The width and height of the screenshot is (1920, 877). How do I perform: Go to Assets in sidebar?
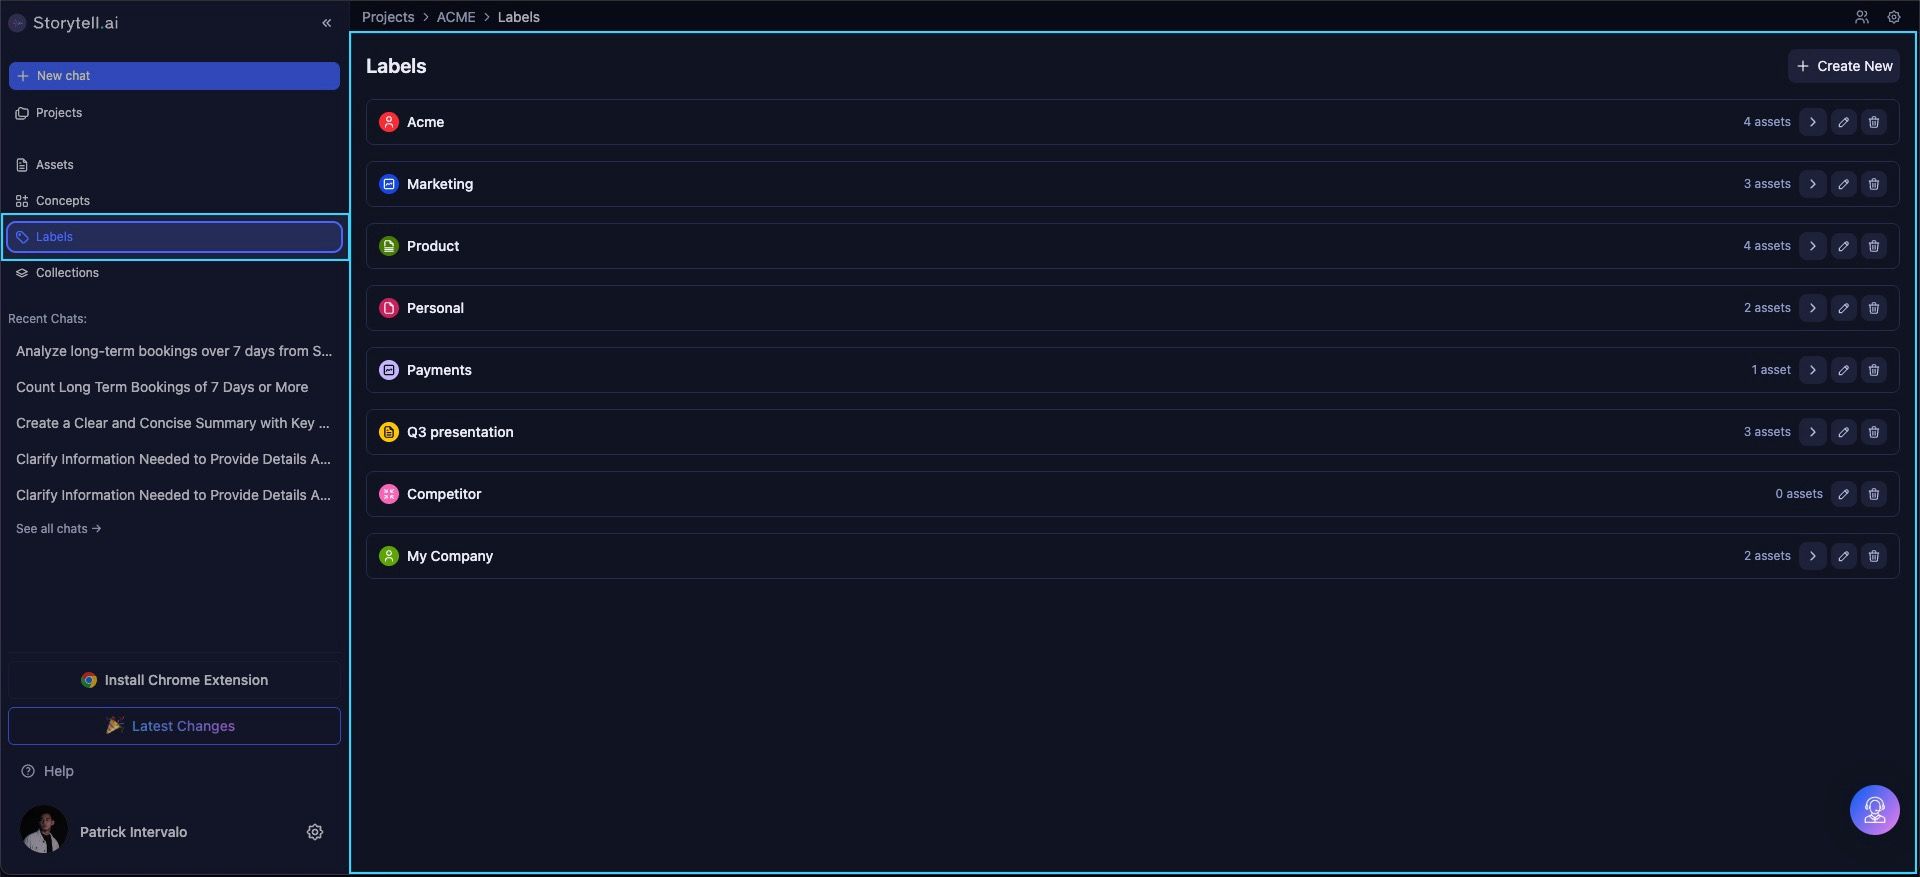[55, 165]
